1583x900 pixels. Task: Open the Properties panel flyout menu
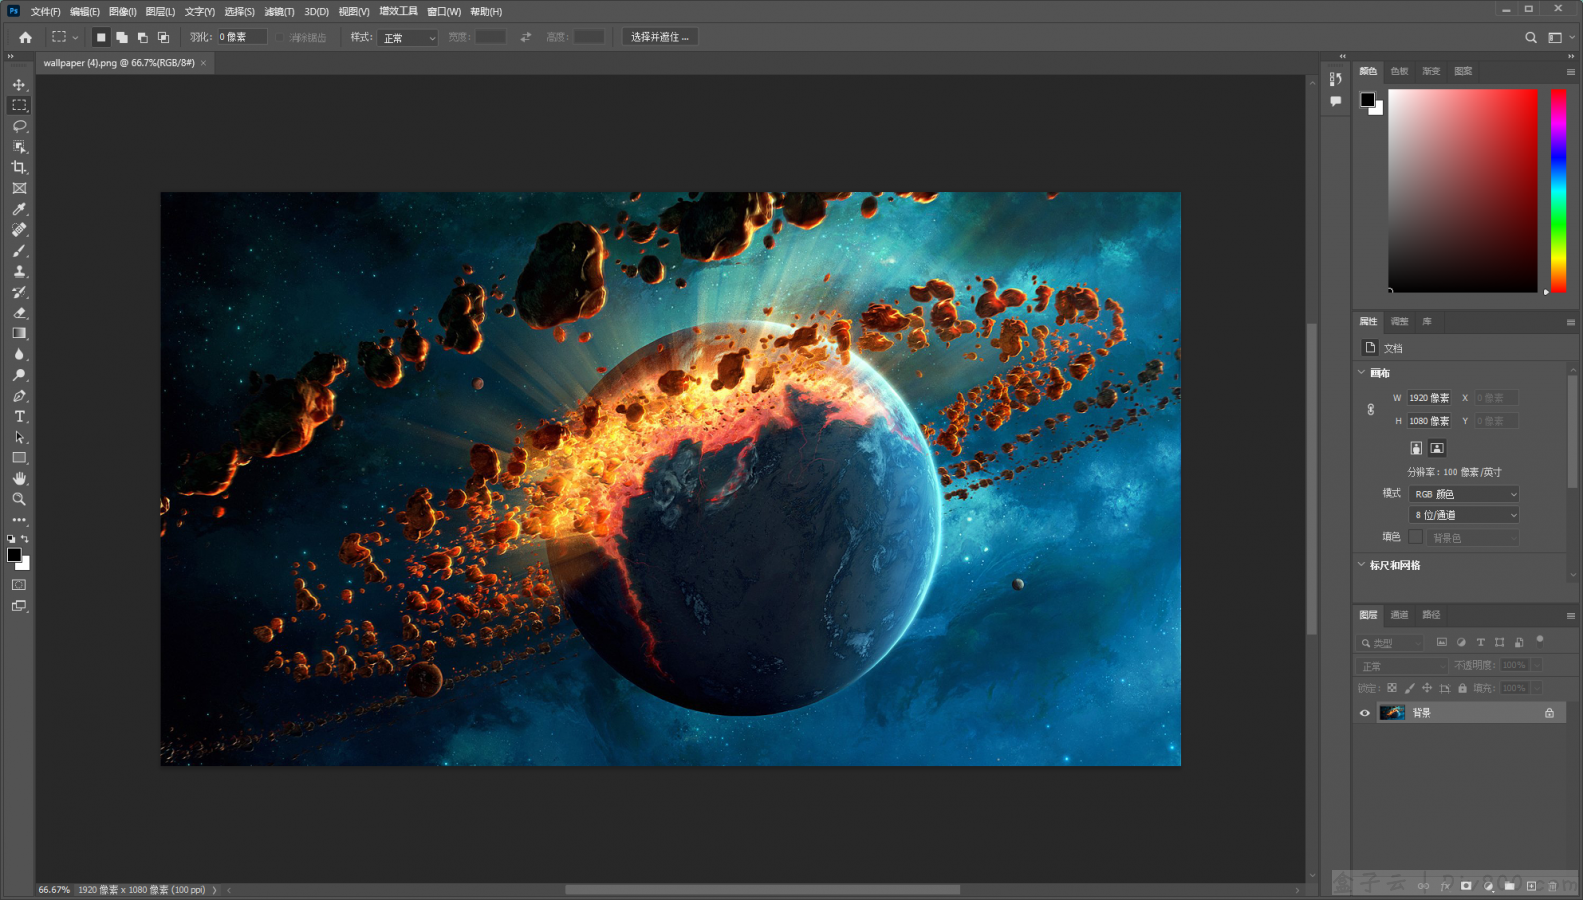1570,322
